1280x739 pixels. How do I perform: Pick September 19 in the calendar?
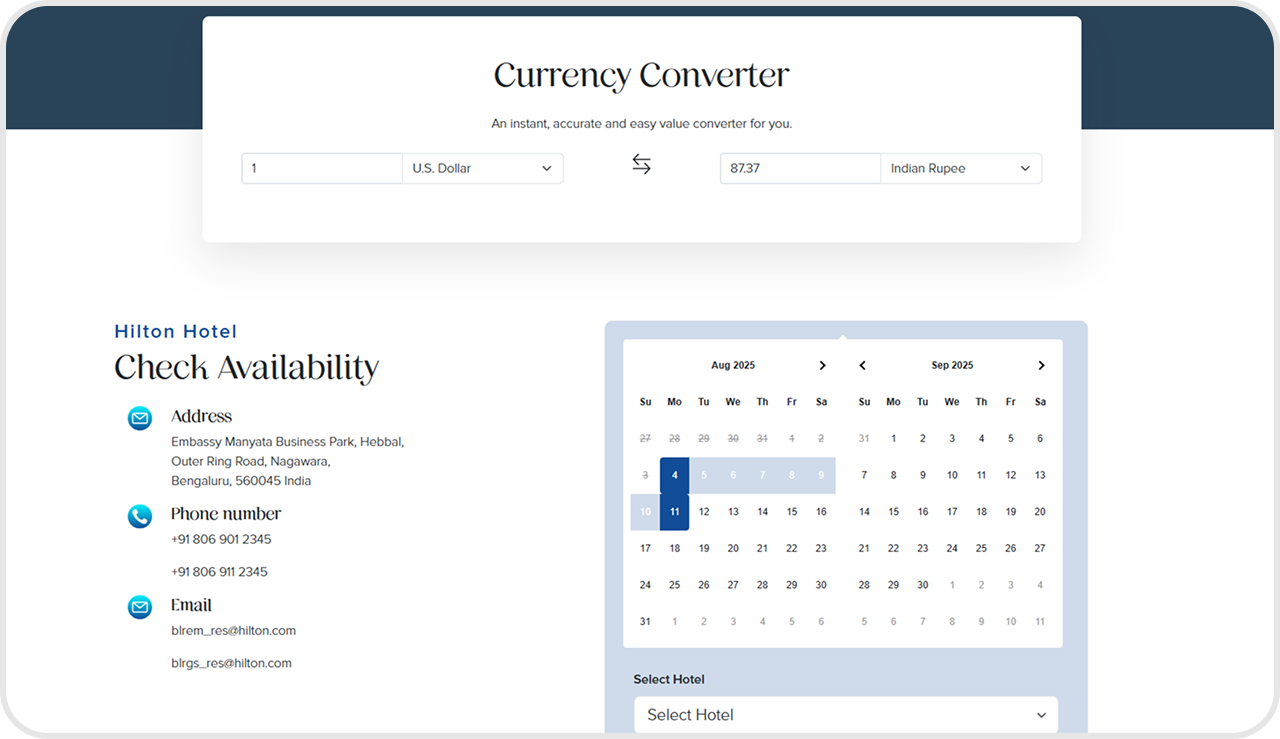(x=1011, y=512)
